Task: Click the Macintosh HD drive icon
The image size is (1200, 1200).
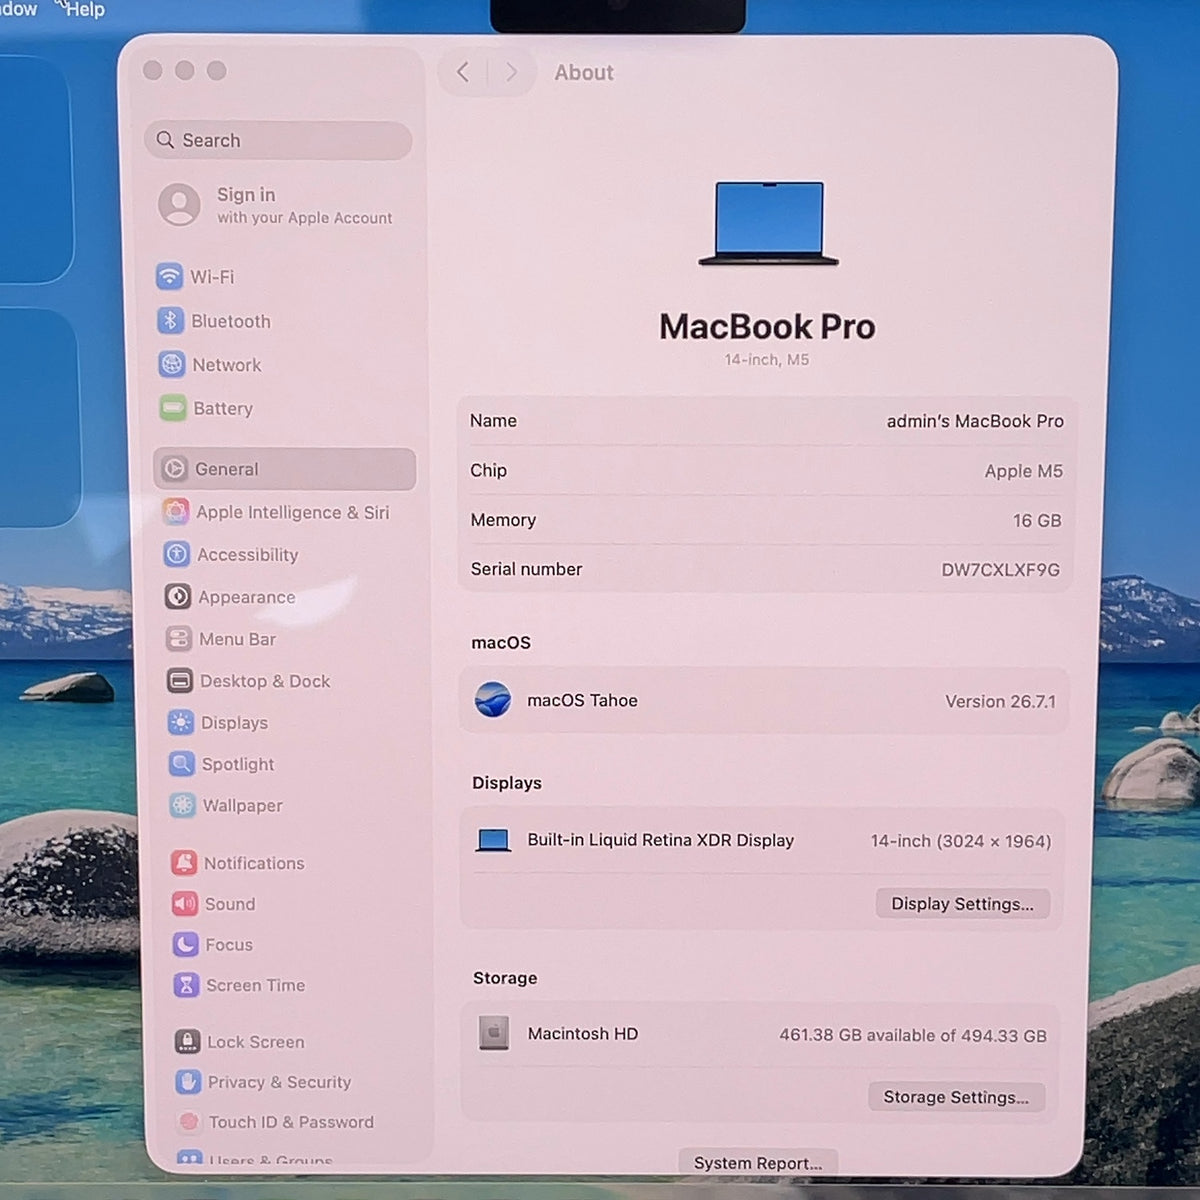Action: (x=494, y=1033)
